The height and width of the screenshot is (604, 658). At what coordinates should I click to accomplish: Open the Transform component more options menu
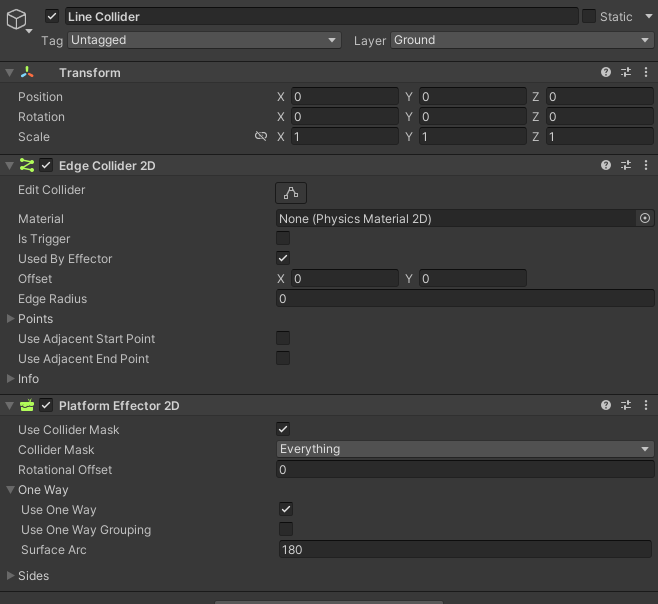(645, 73)
